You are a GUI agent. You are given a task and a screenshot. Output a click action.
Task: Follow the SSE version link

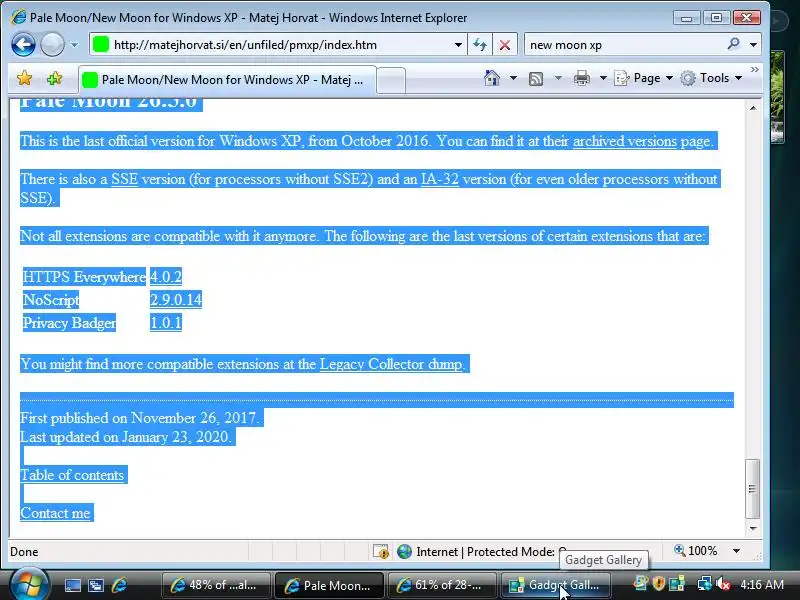pos(124,179)
